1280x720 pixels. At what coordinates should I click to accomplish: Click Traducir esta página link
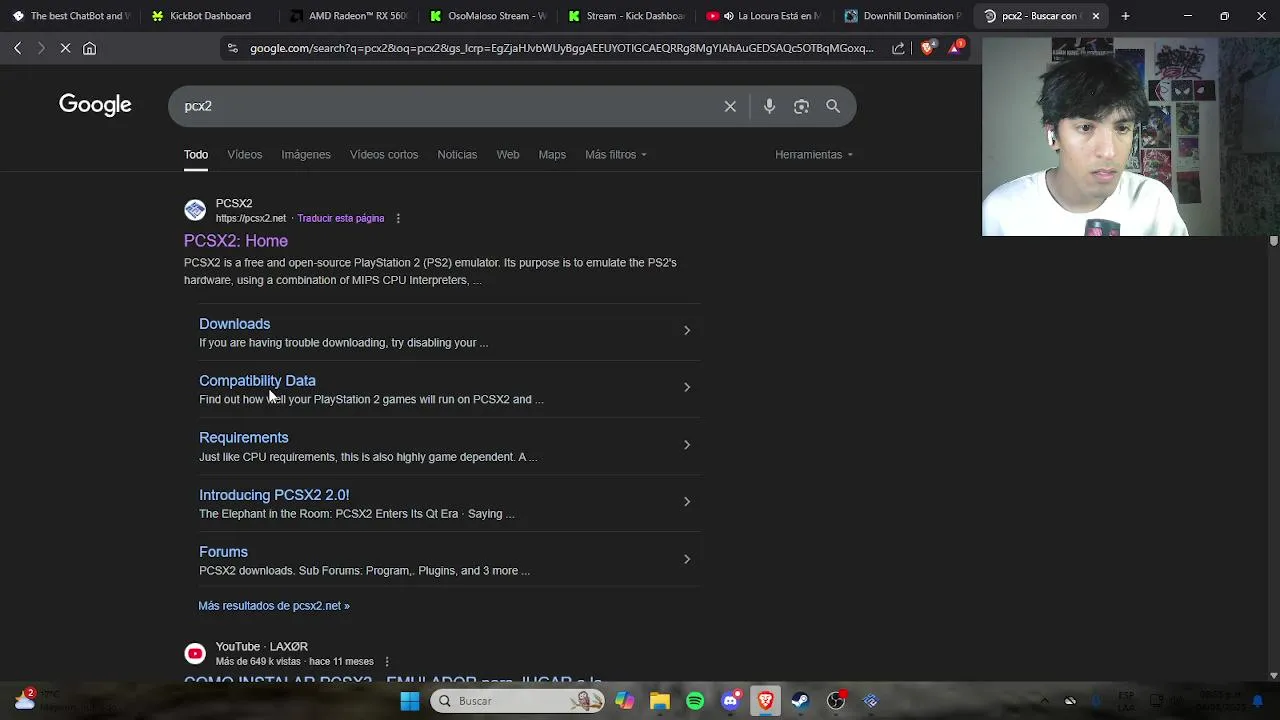click(x=341, y=218)
